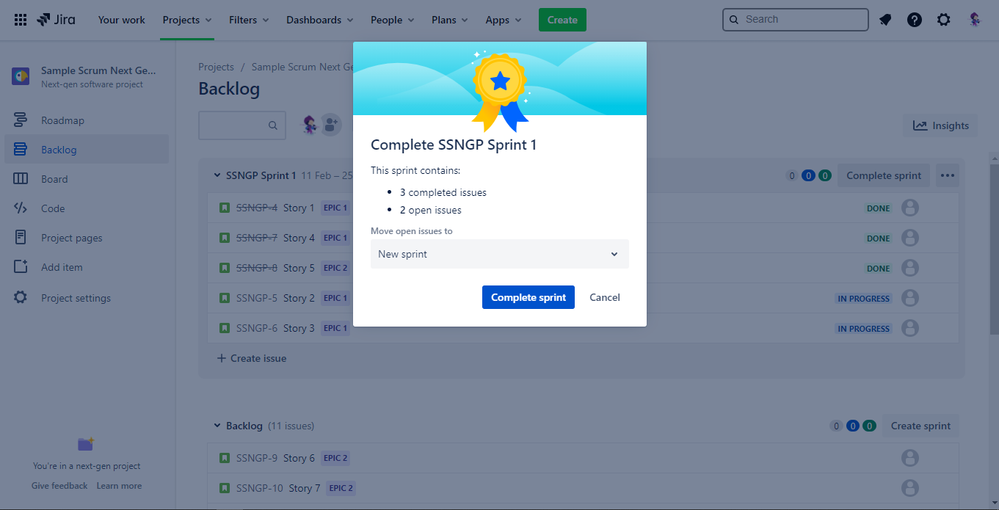This screenshot has width=999, height=510.
Task: Click the unassigned avatar for SSNGP-8
Action: pos(910,268)
